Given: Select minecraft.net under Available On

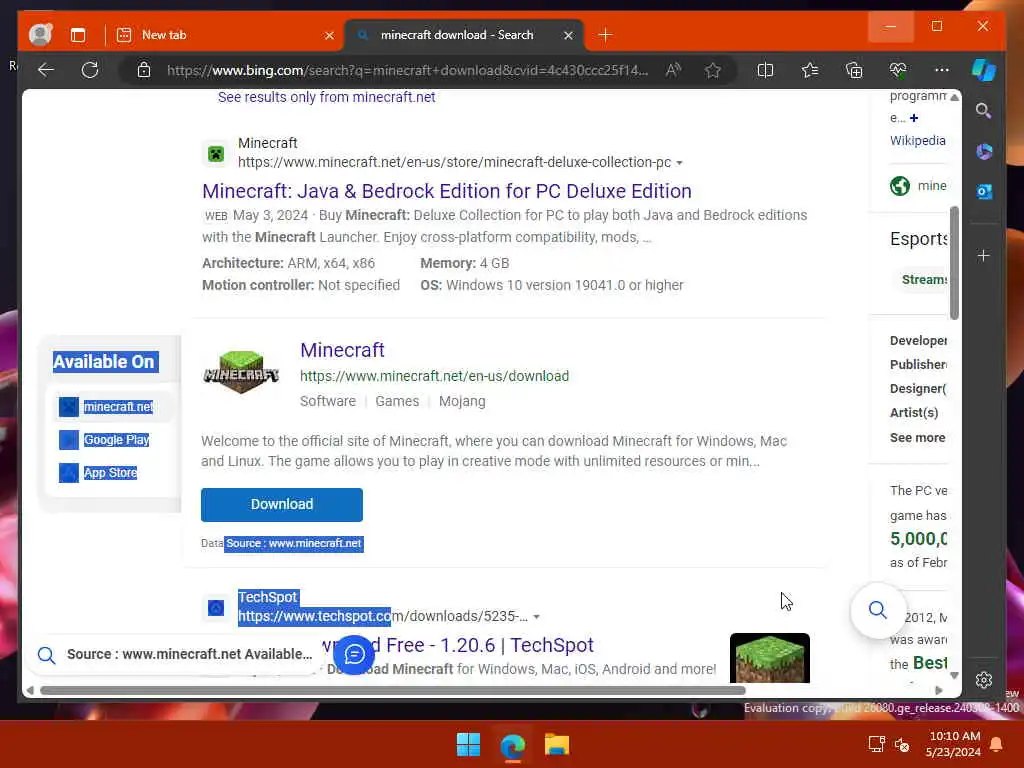Looking at the screenshot, I should (118, 407).
